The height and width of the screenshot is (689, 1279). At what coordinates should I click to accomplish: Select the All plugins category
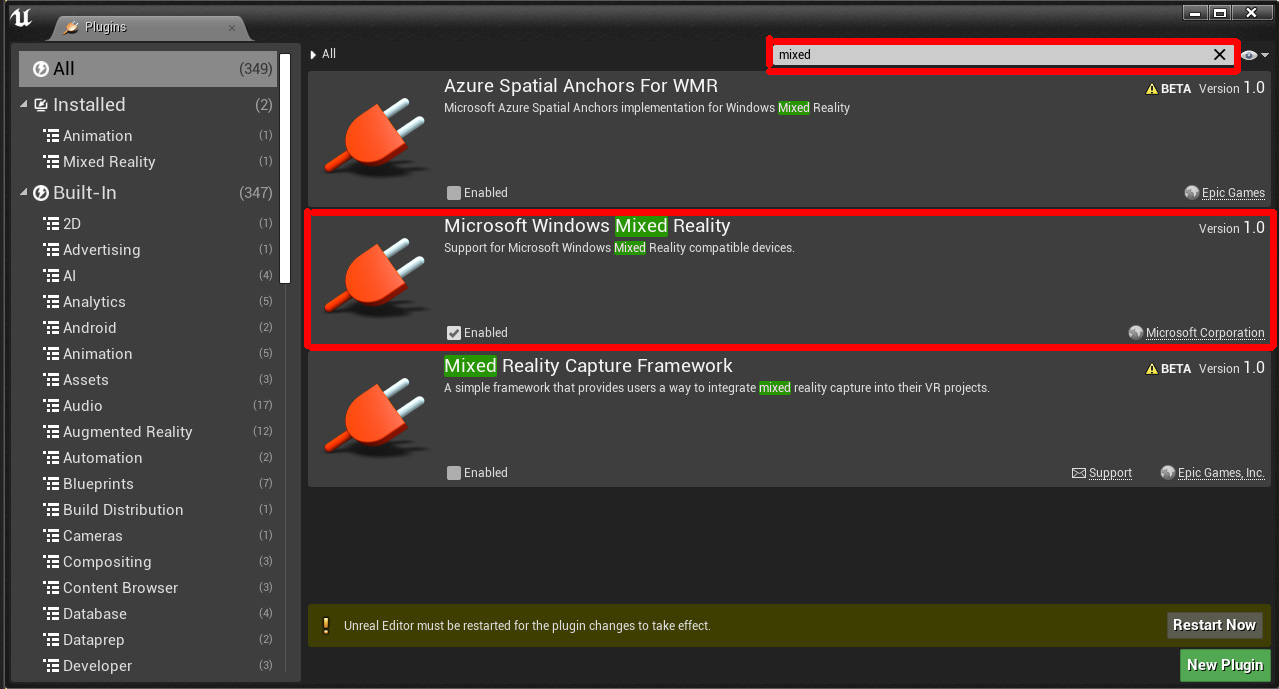pos(148,69)
